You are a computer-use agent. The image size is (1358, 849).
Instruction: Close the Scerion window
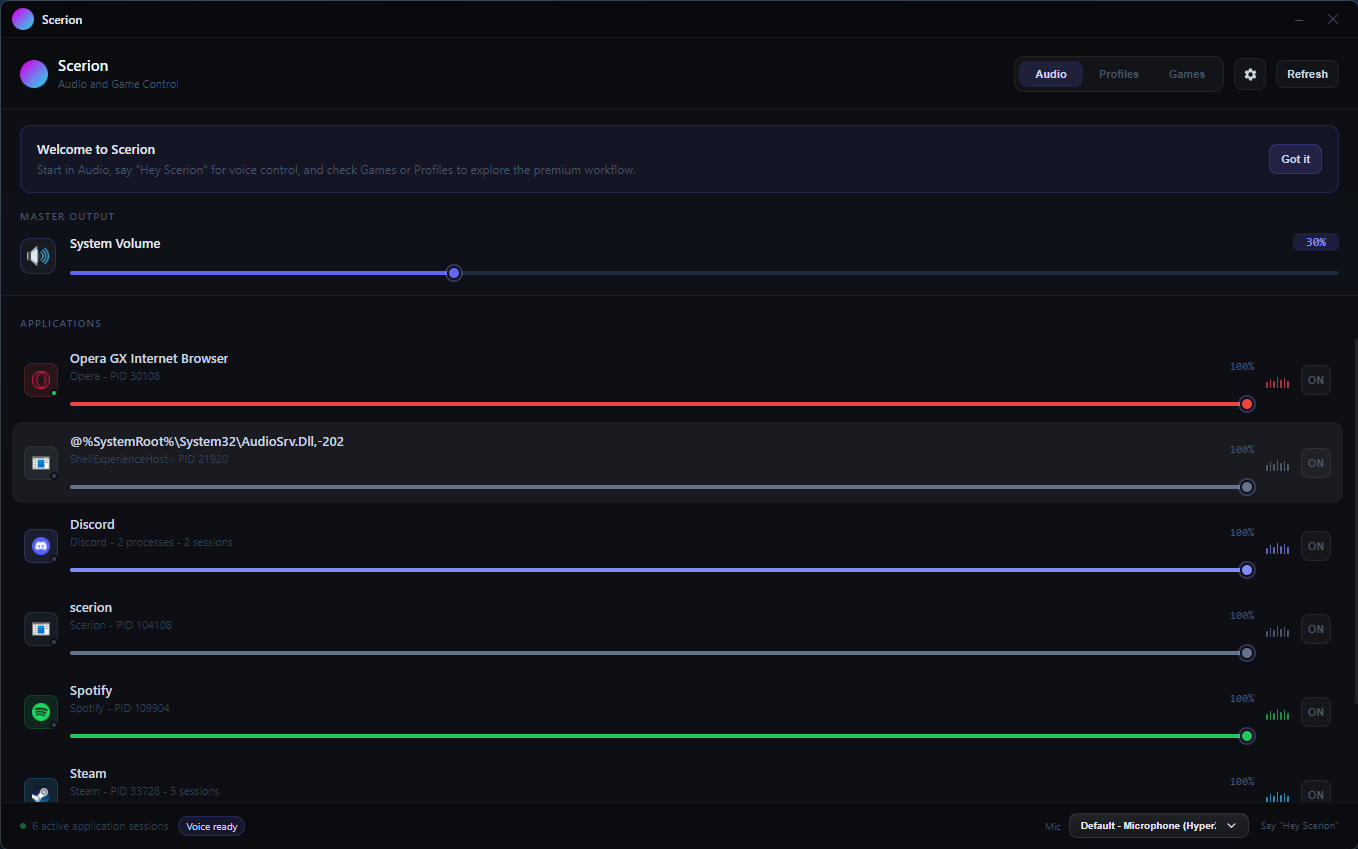pos(1333,19)
